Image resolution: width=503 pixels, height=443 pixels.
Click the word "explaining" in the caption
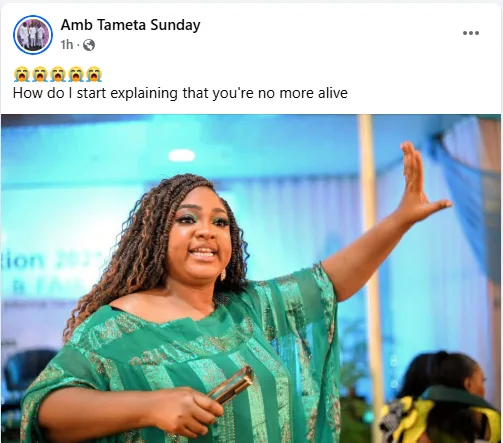(144, 93)
